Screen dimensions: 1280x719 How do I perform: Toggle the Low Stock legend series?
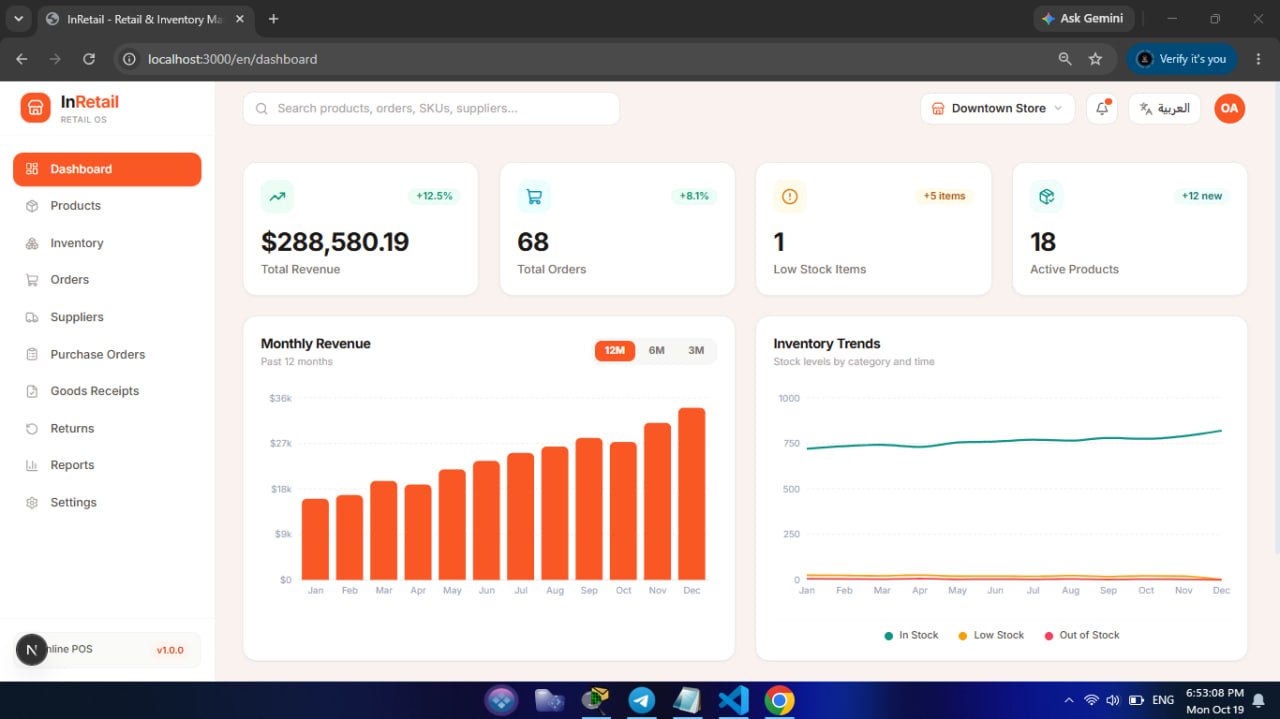(x=991, y=635)
